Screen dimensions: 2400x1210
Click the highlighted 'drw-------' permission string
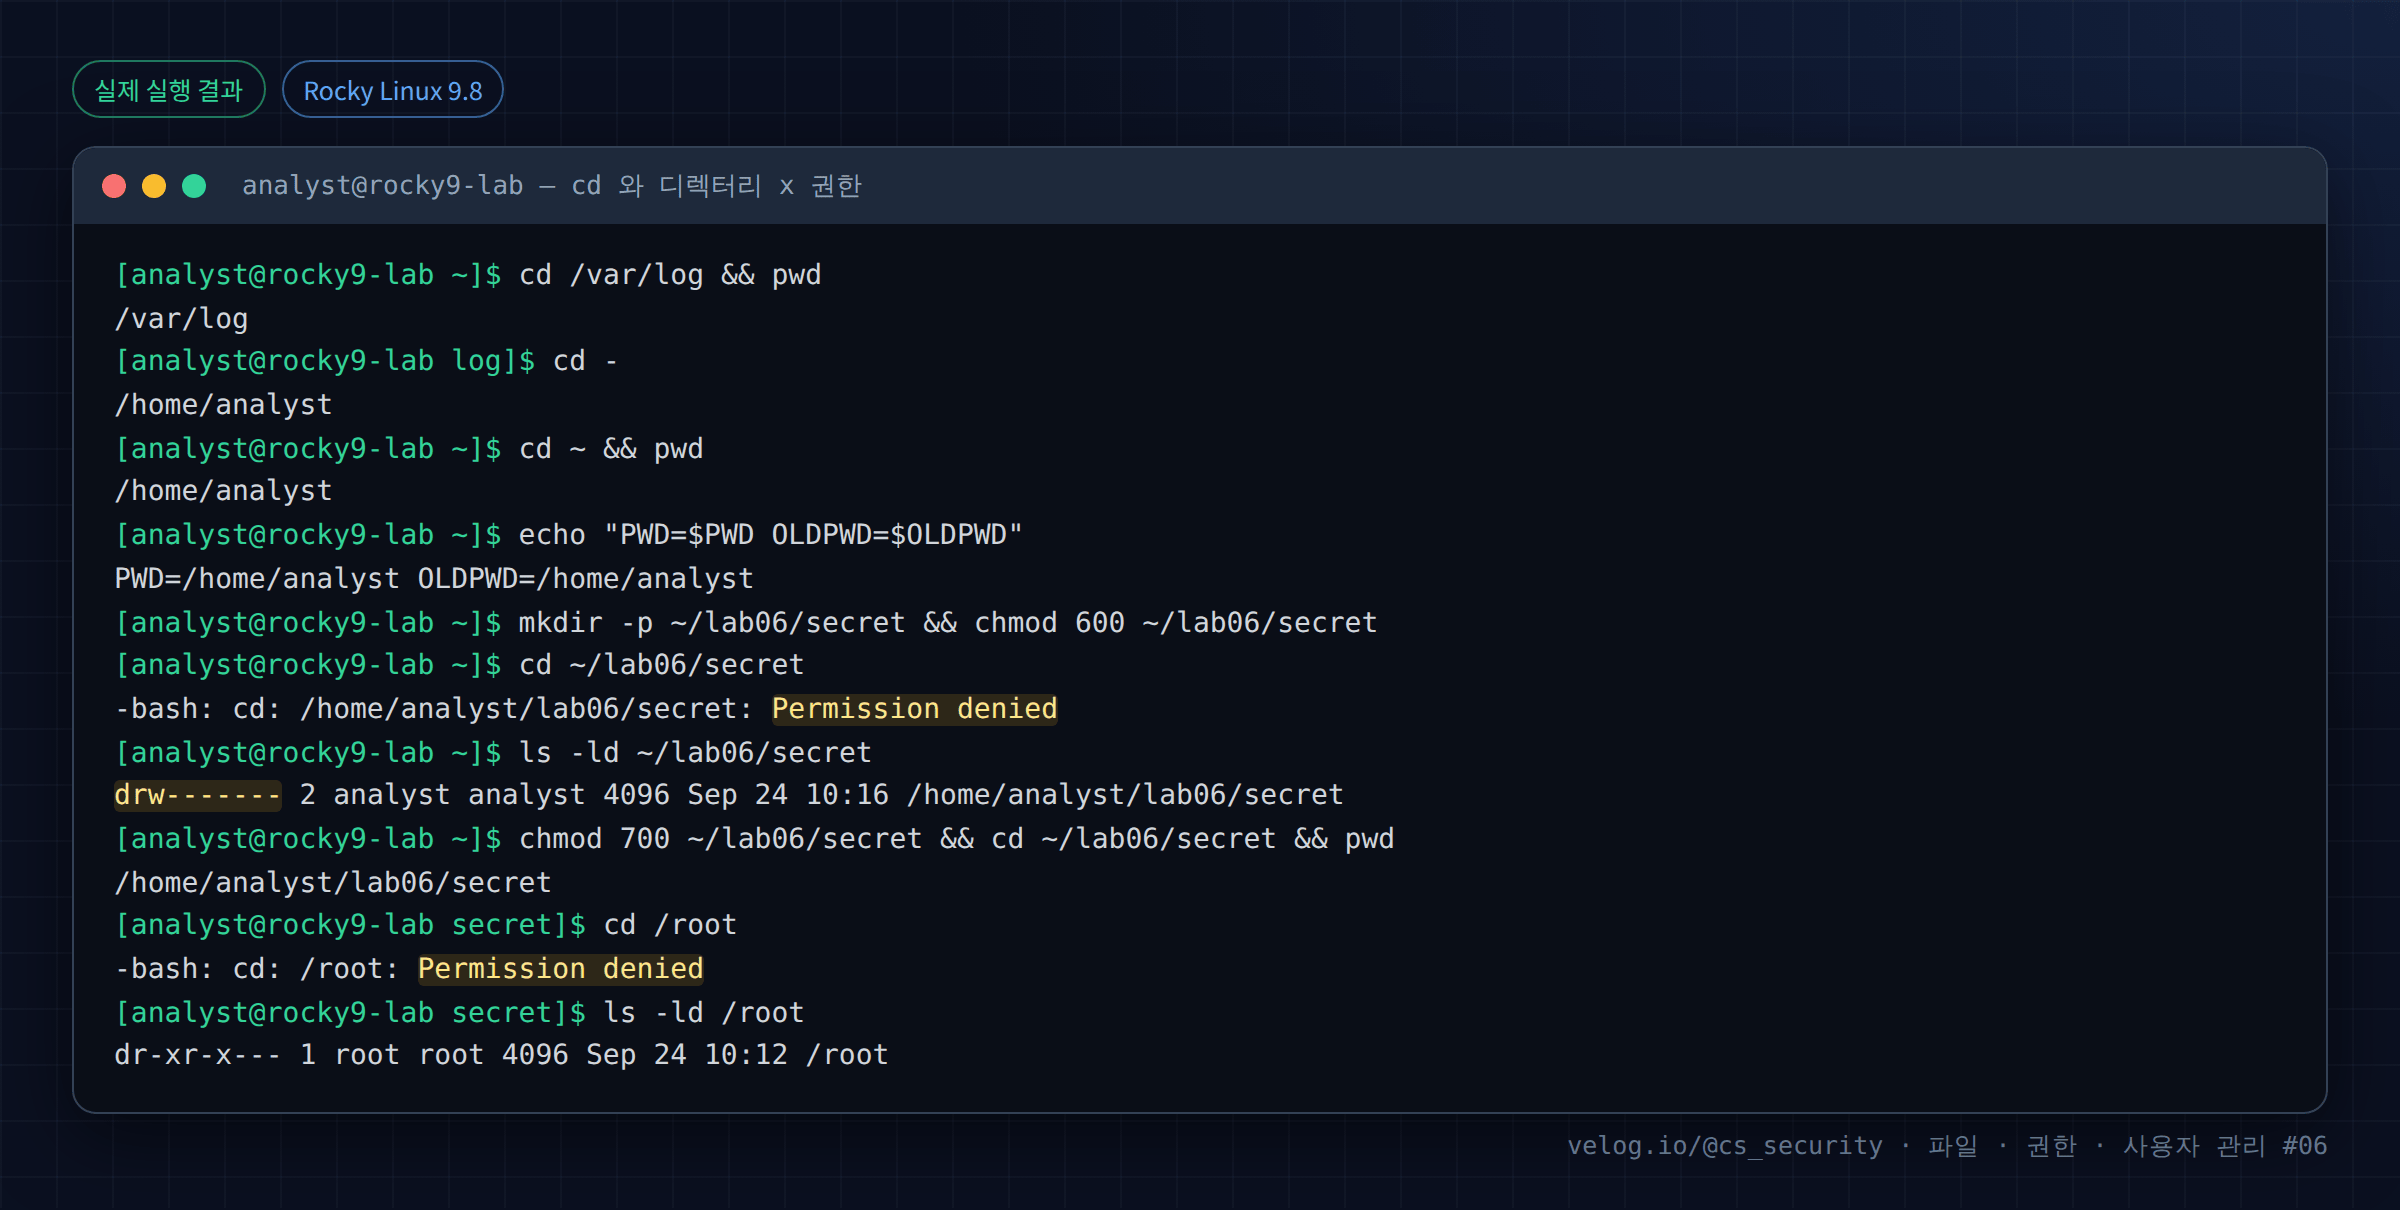[198, 795]
